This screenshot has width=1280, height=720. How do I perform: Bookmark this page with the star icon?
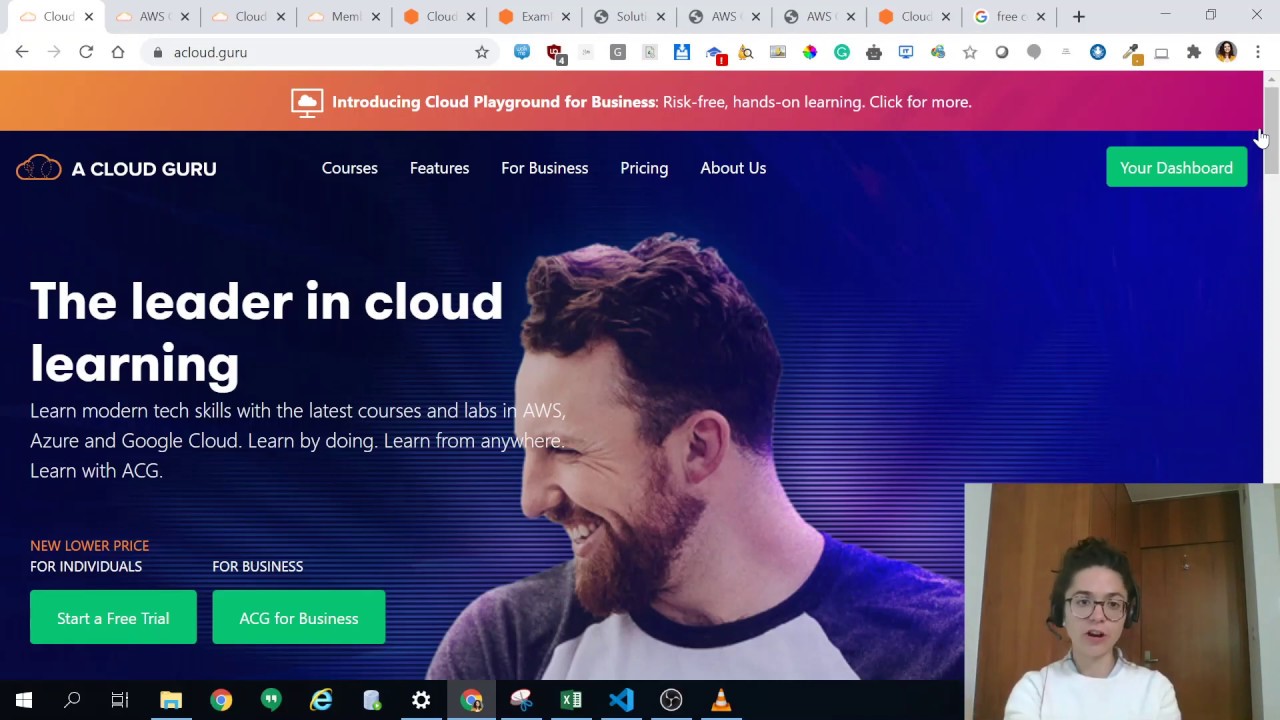pyautogui.click(x=482, y=52)
